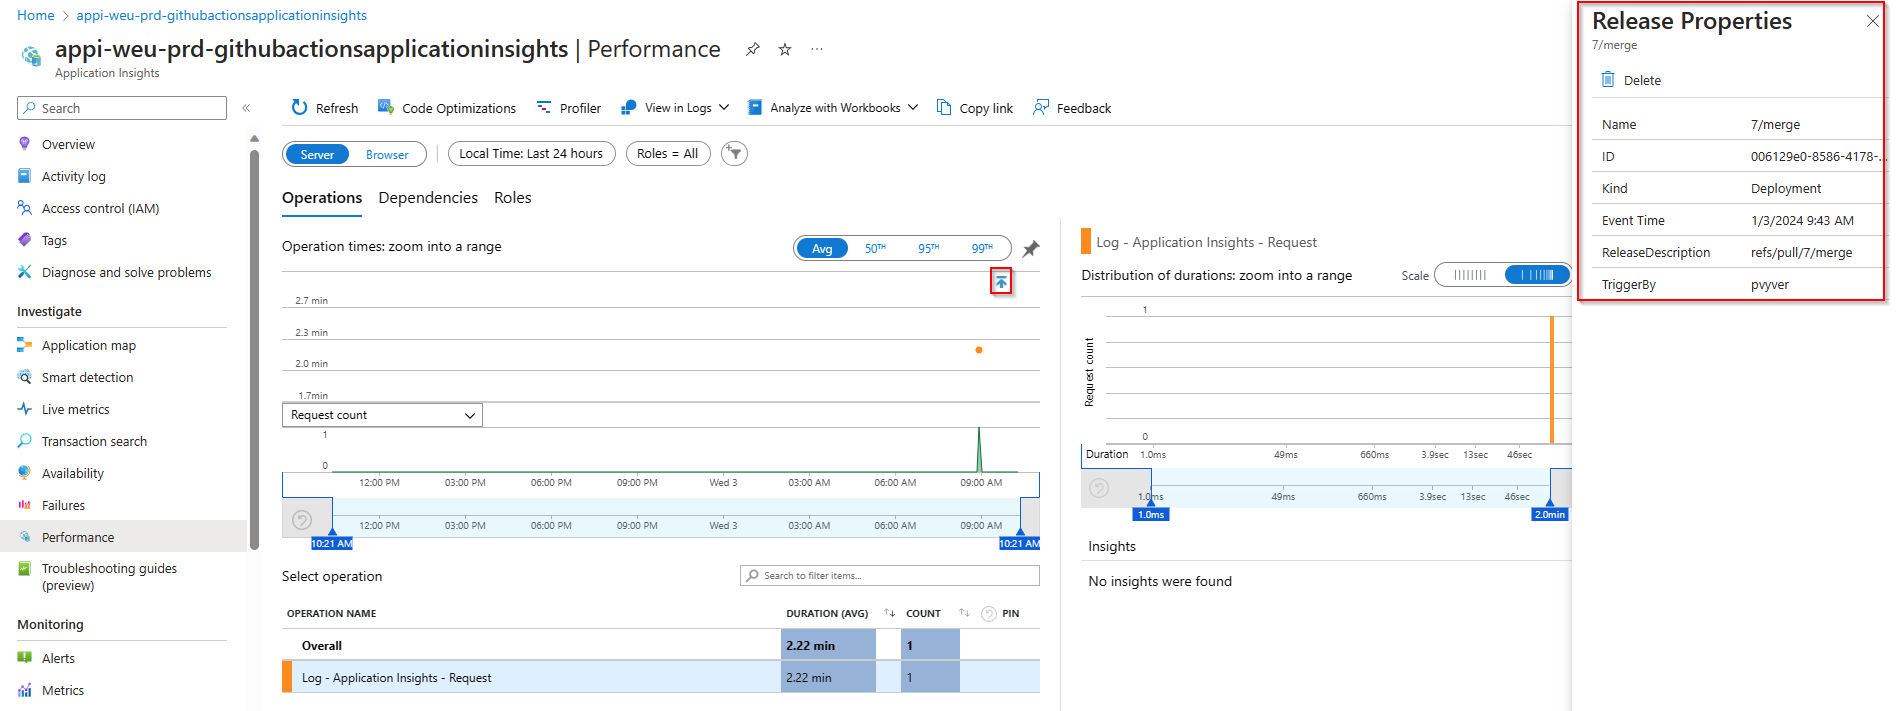Viewport: 1899px width, 711px height.
Task: Open the Request count chart dropdown
Action: pos(382,415)
